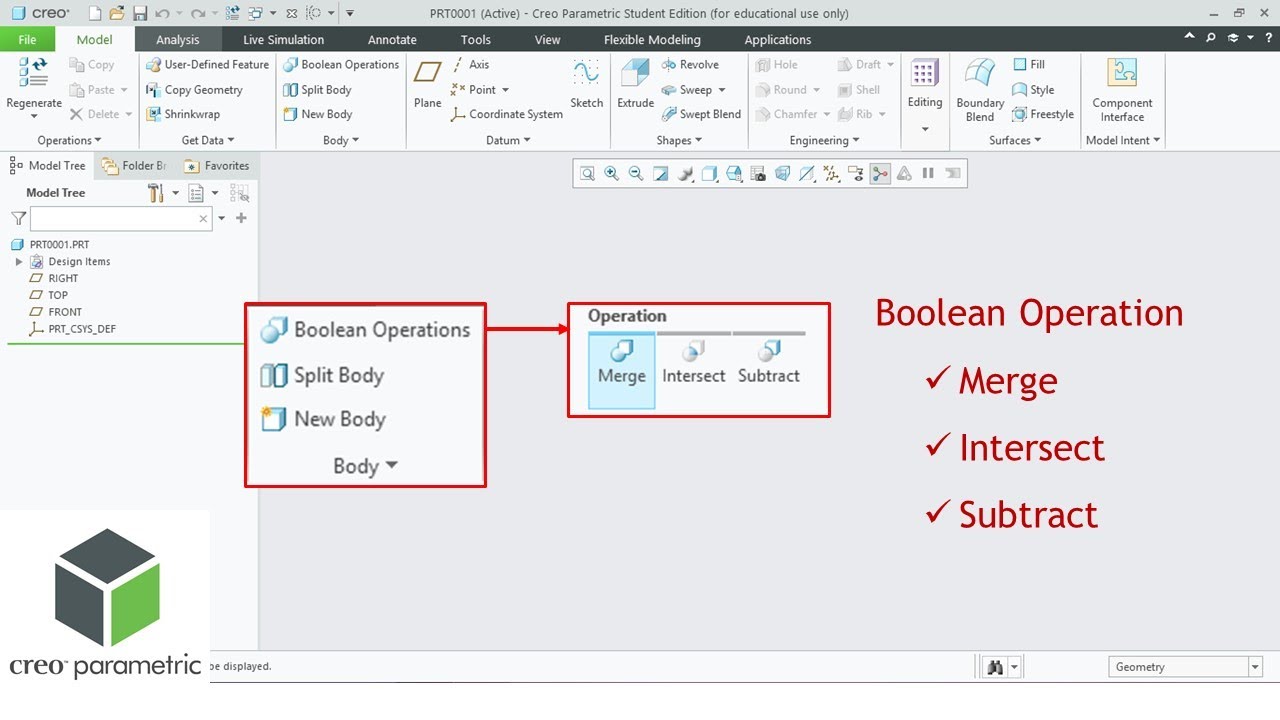This screenshot has height=720, width=1280.
Task: Start the Sketch tool
Action: 587,84
